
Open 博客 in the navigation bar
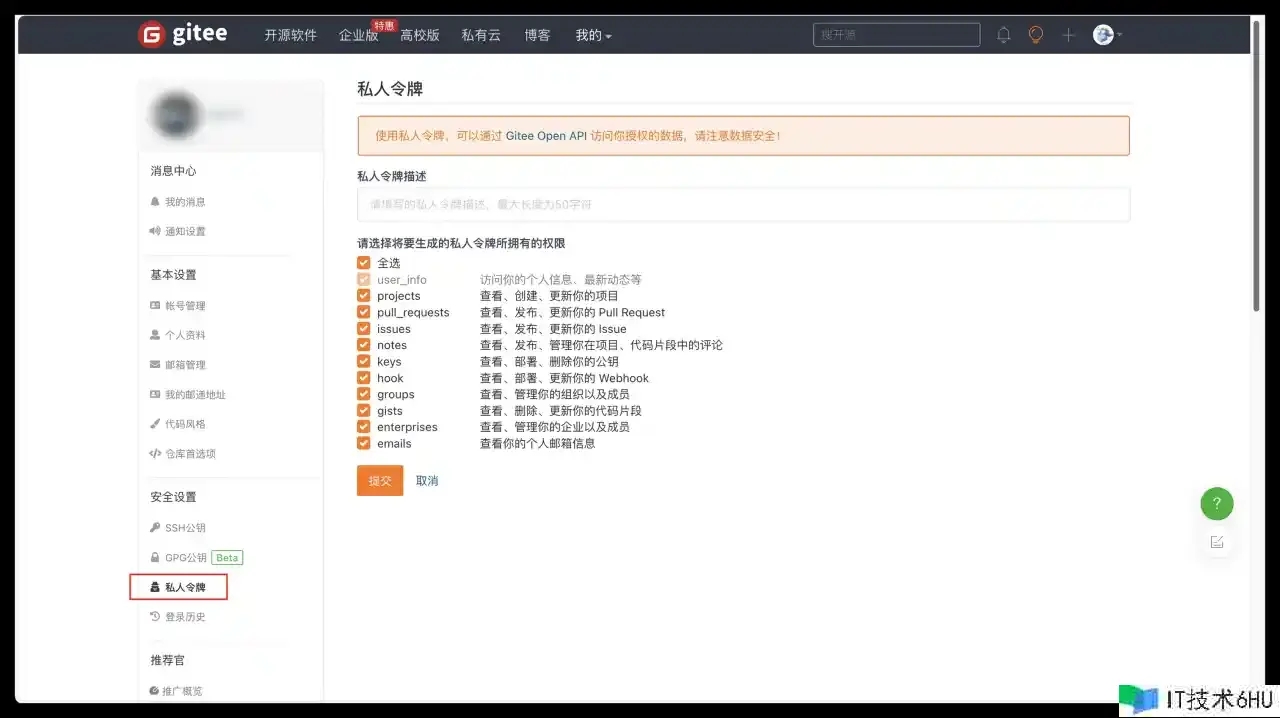pos(537,35)
